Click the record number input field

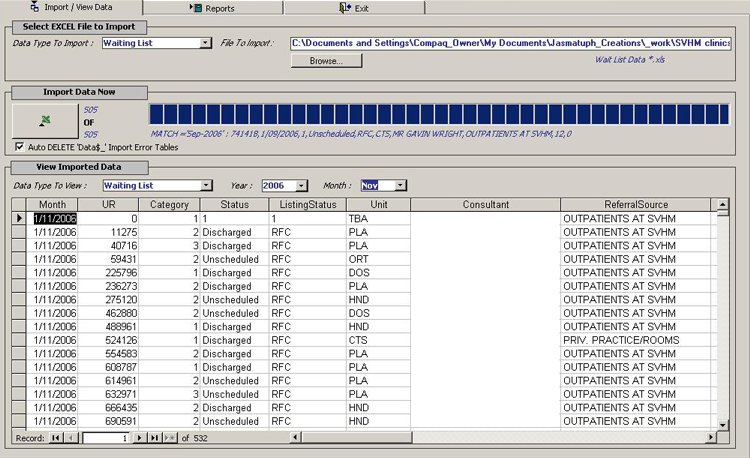tap(106, 438)
